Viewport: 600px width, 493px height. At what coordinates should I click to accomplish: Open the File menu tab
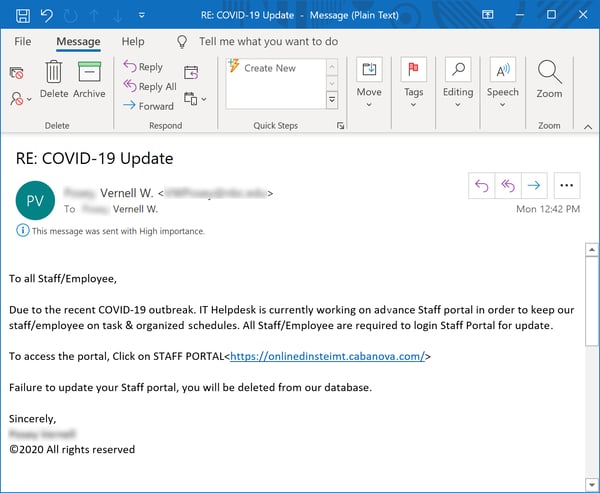[x=23, y=42]
